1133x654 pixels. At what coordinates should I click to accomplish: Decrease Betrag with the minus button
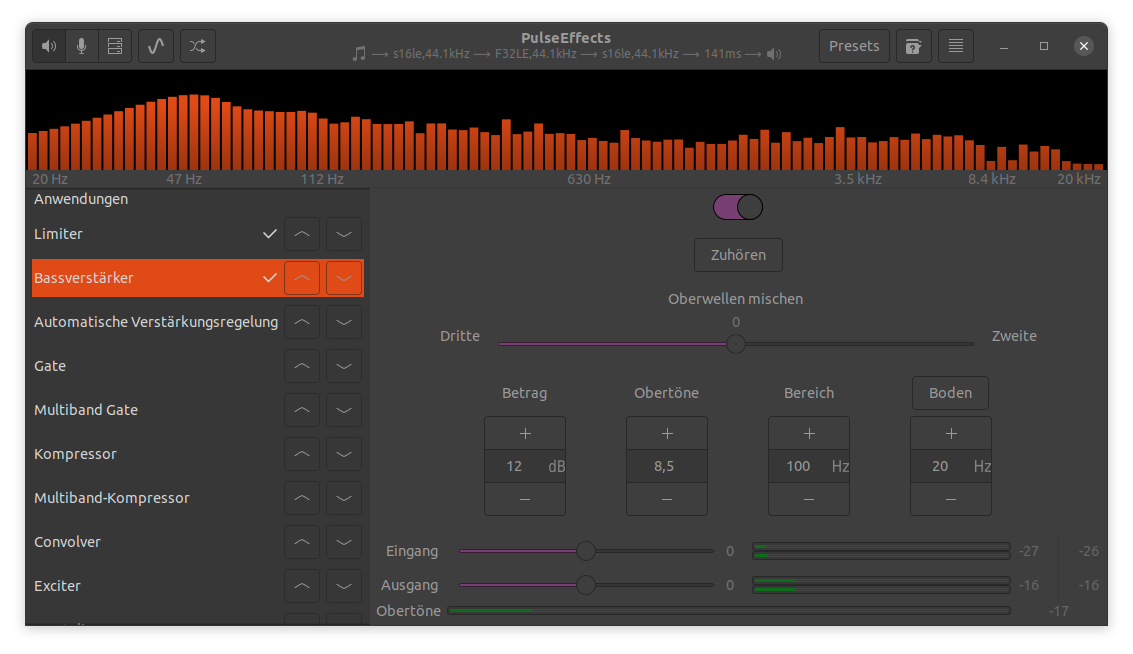[x=525, y=499]
